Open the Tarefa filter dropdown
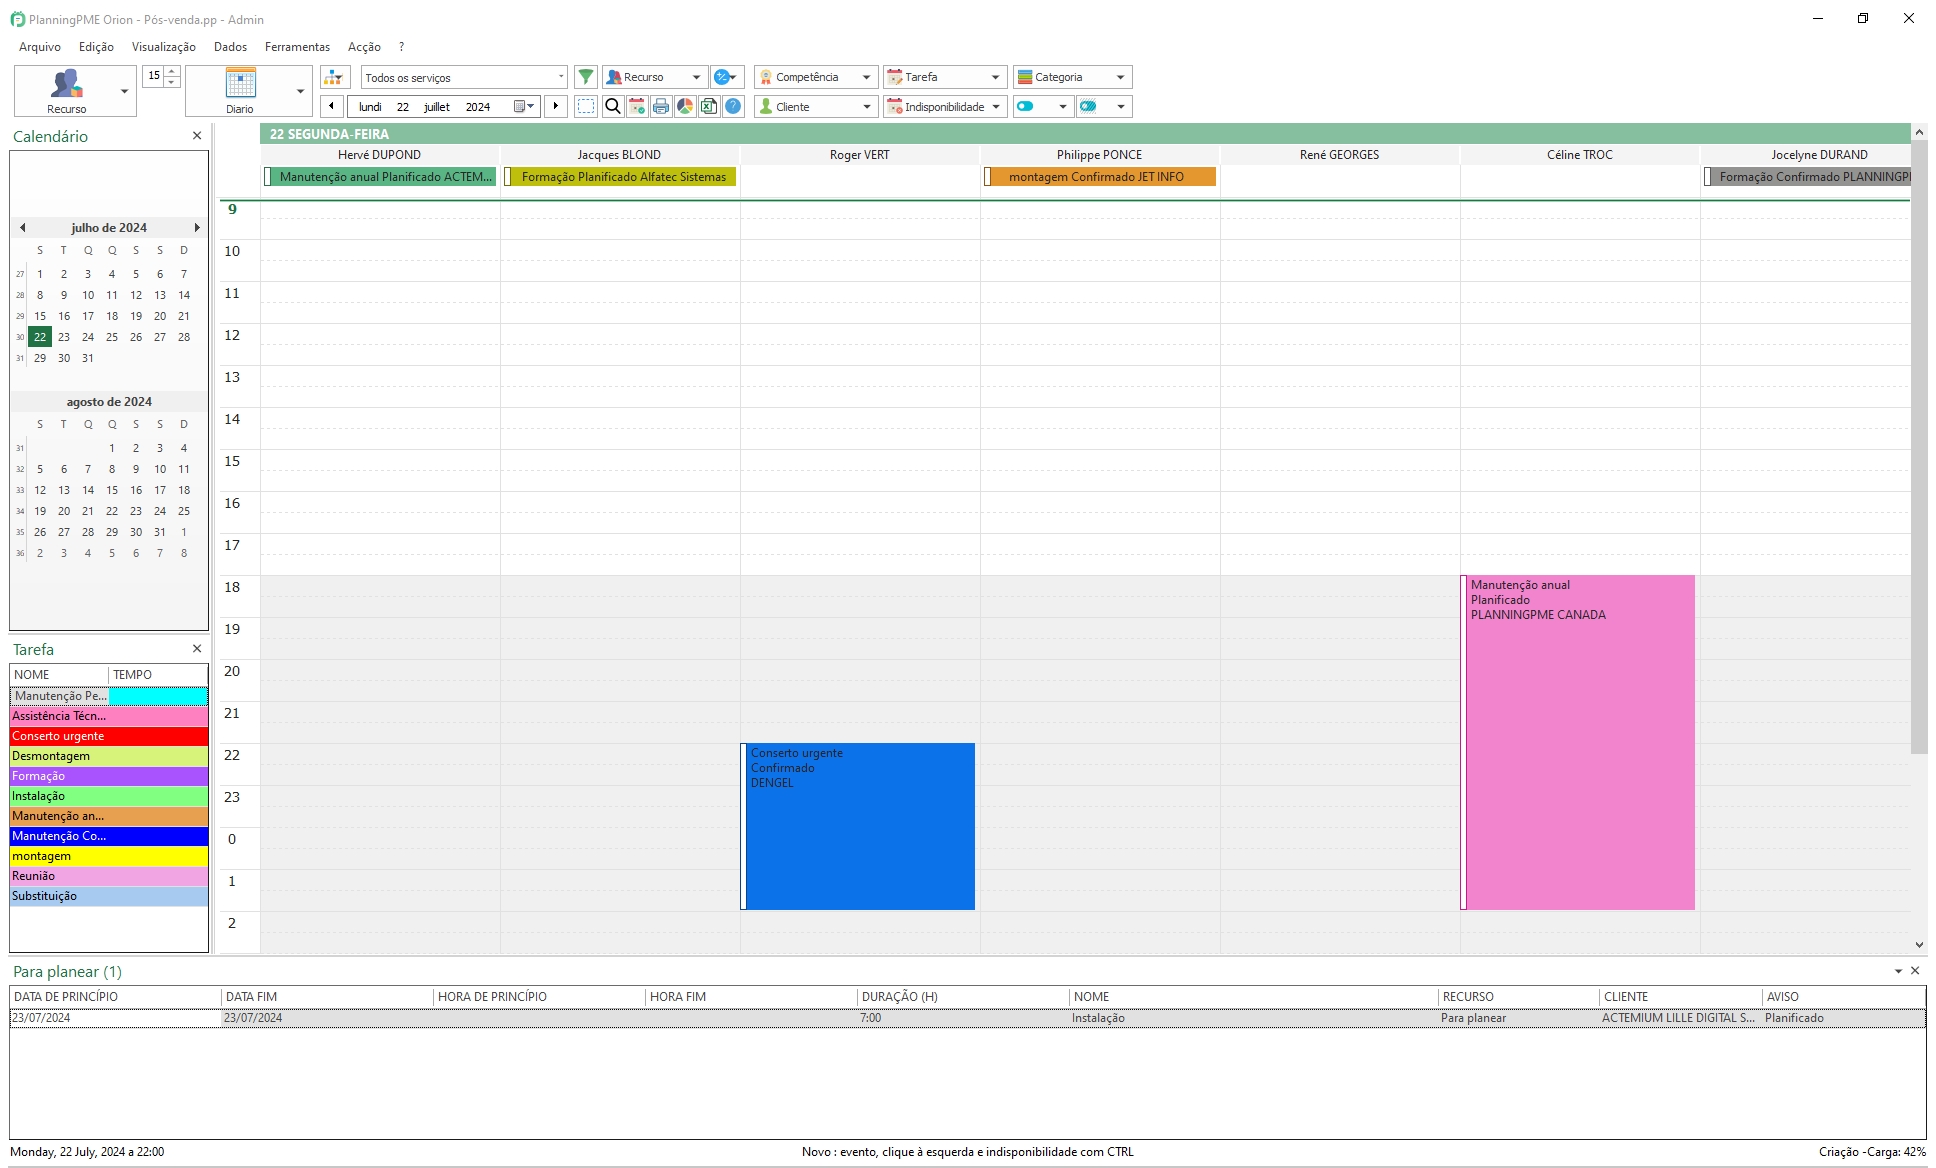 [x=944, y=77]
